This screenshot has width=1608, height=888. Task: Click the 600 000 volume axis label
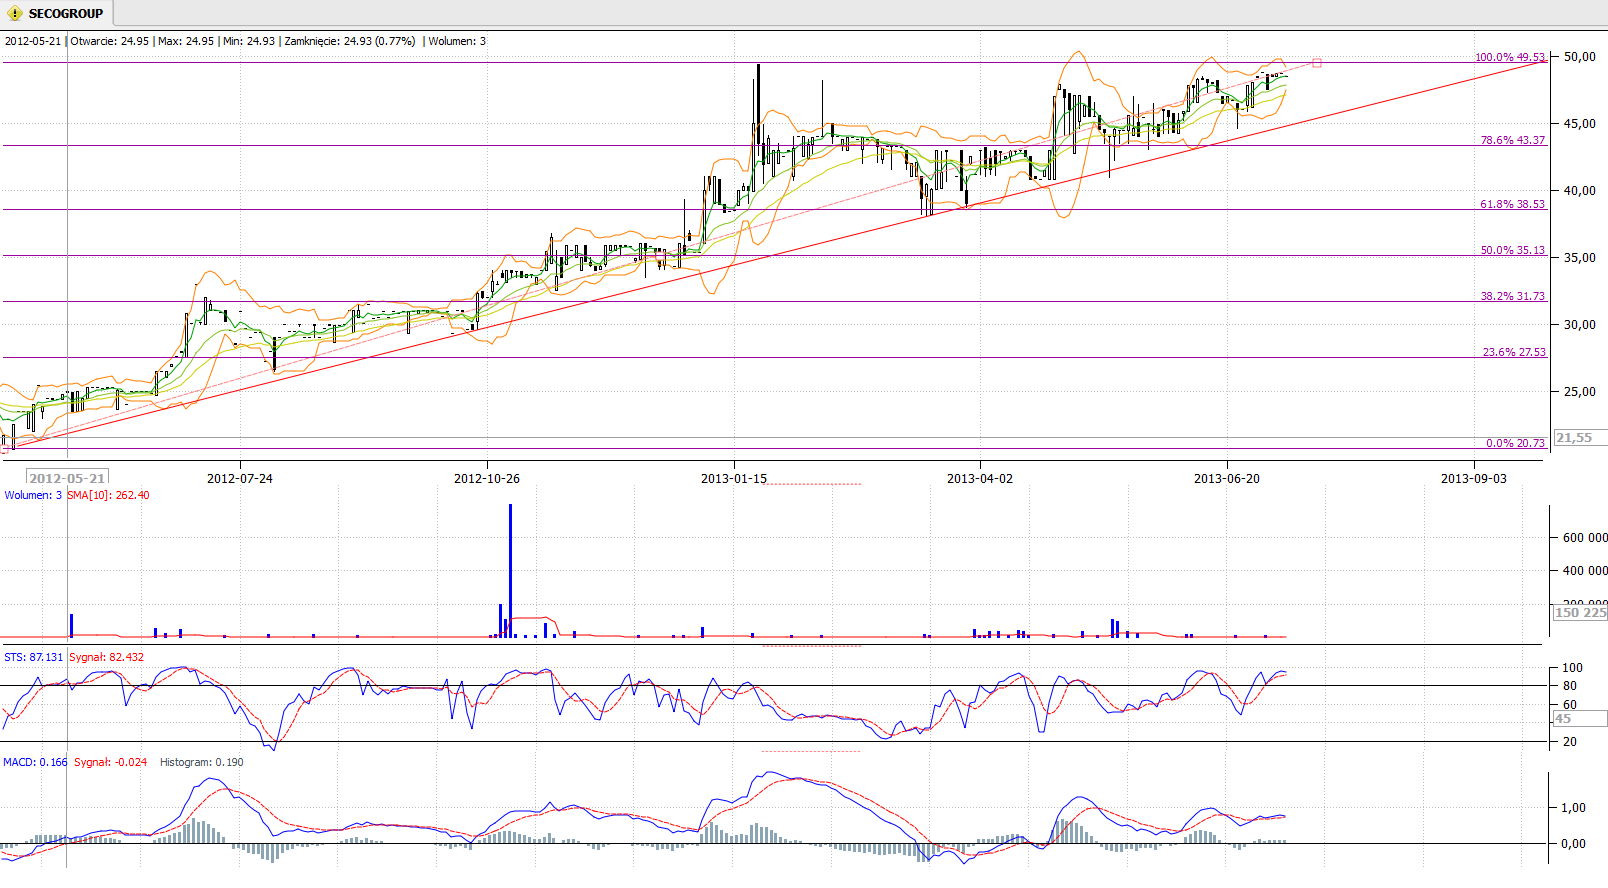point(1585,537)
